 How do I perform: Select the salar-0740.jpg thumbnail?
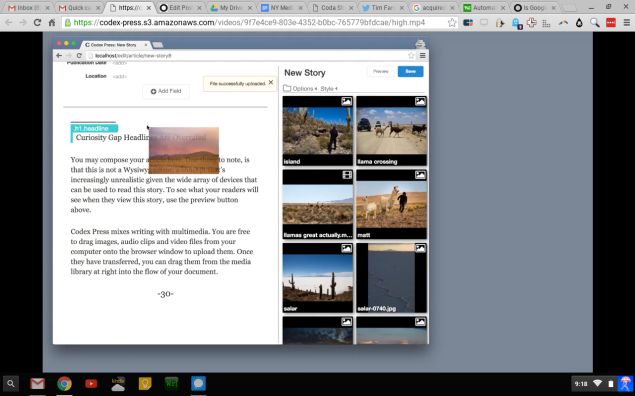pyautogui.click(x=392, y=278)
